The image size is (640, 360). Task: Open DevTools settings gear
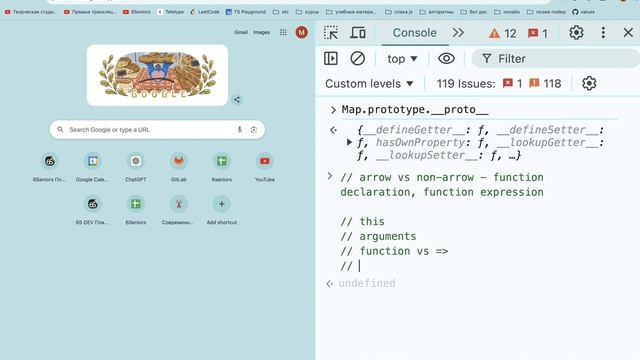point(576,33)
